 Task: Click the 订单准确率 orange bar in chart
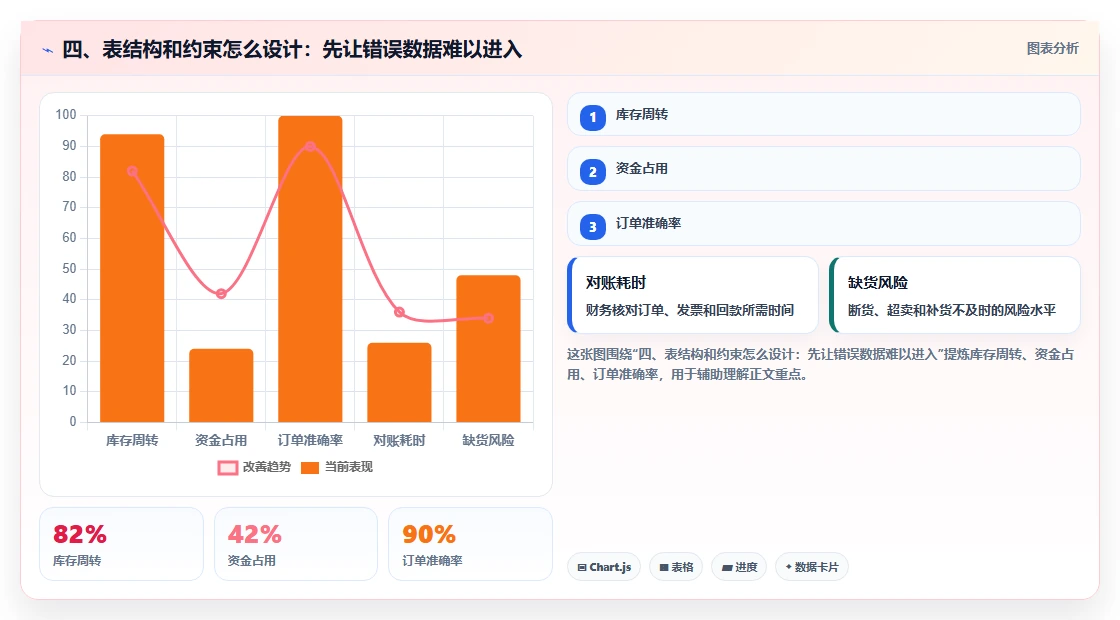pos(310,269)
